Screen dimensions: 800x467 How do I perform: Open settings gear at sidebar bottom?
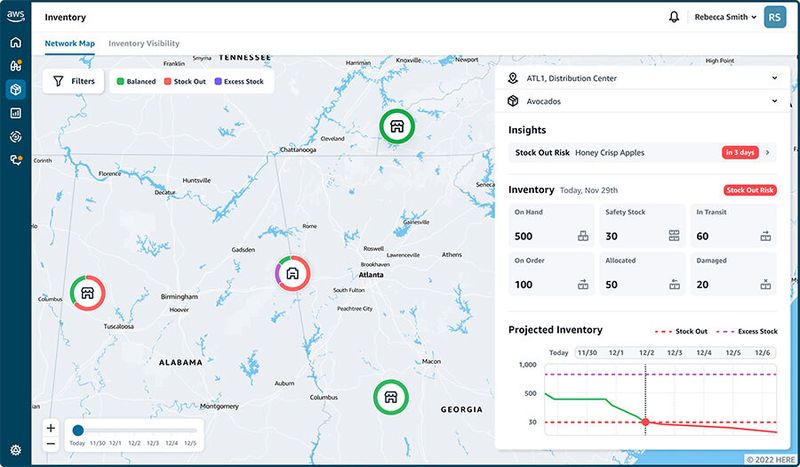pyautogui.click(x=15, y=450)
